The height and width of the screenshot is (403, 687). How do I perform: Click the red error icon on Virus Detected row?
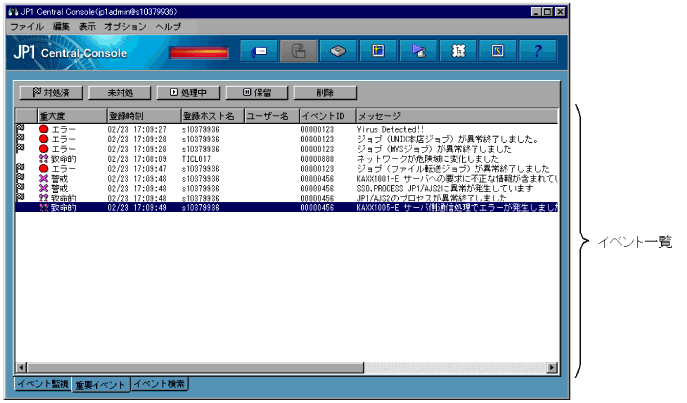pyautogui.click(x=44, y=129)
